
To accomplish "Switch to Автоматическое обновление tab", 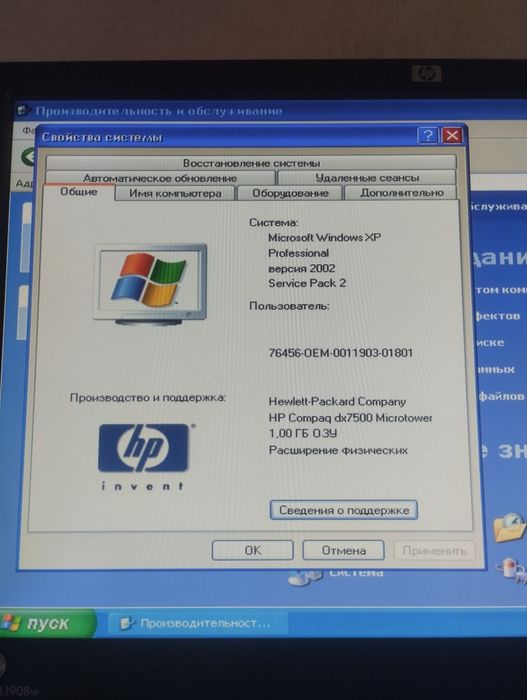I will point(160,178).
